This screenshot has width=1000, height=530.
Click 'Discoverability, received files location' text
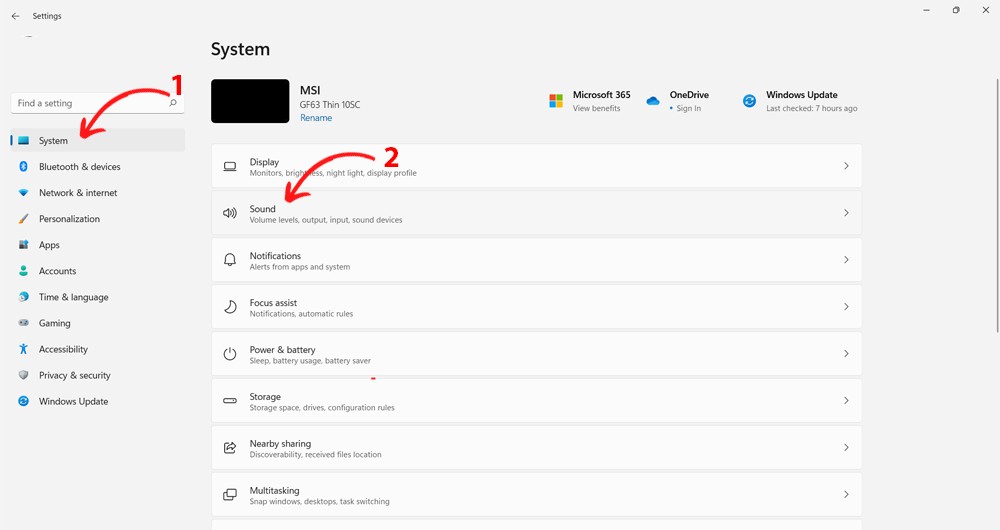(x=316, y=455)
